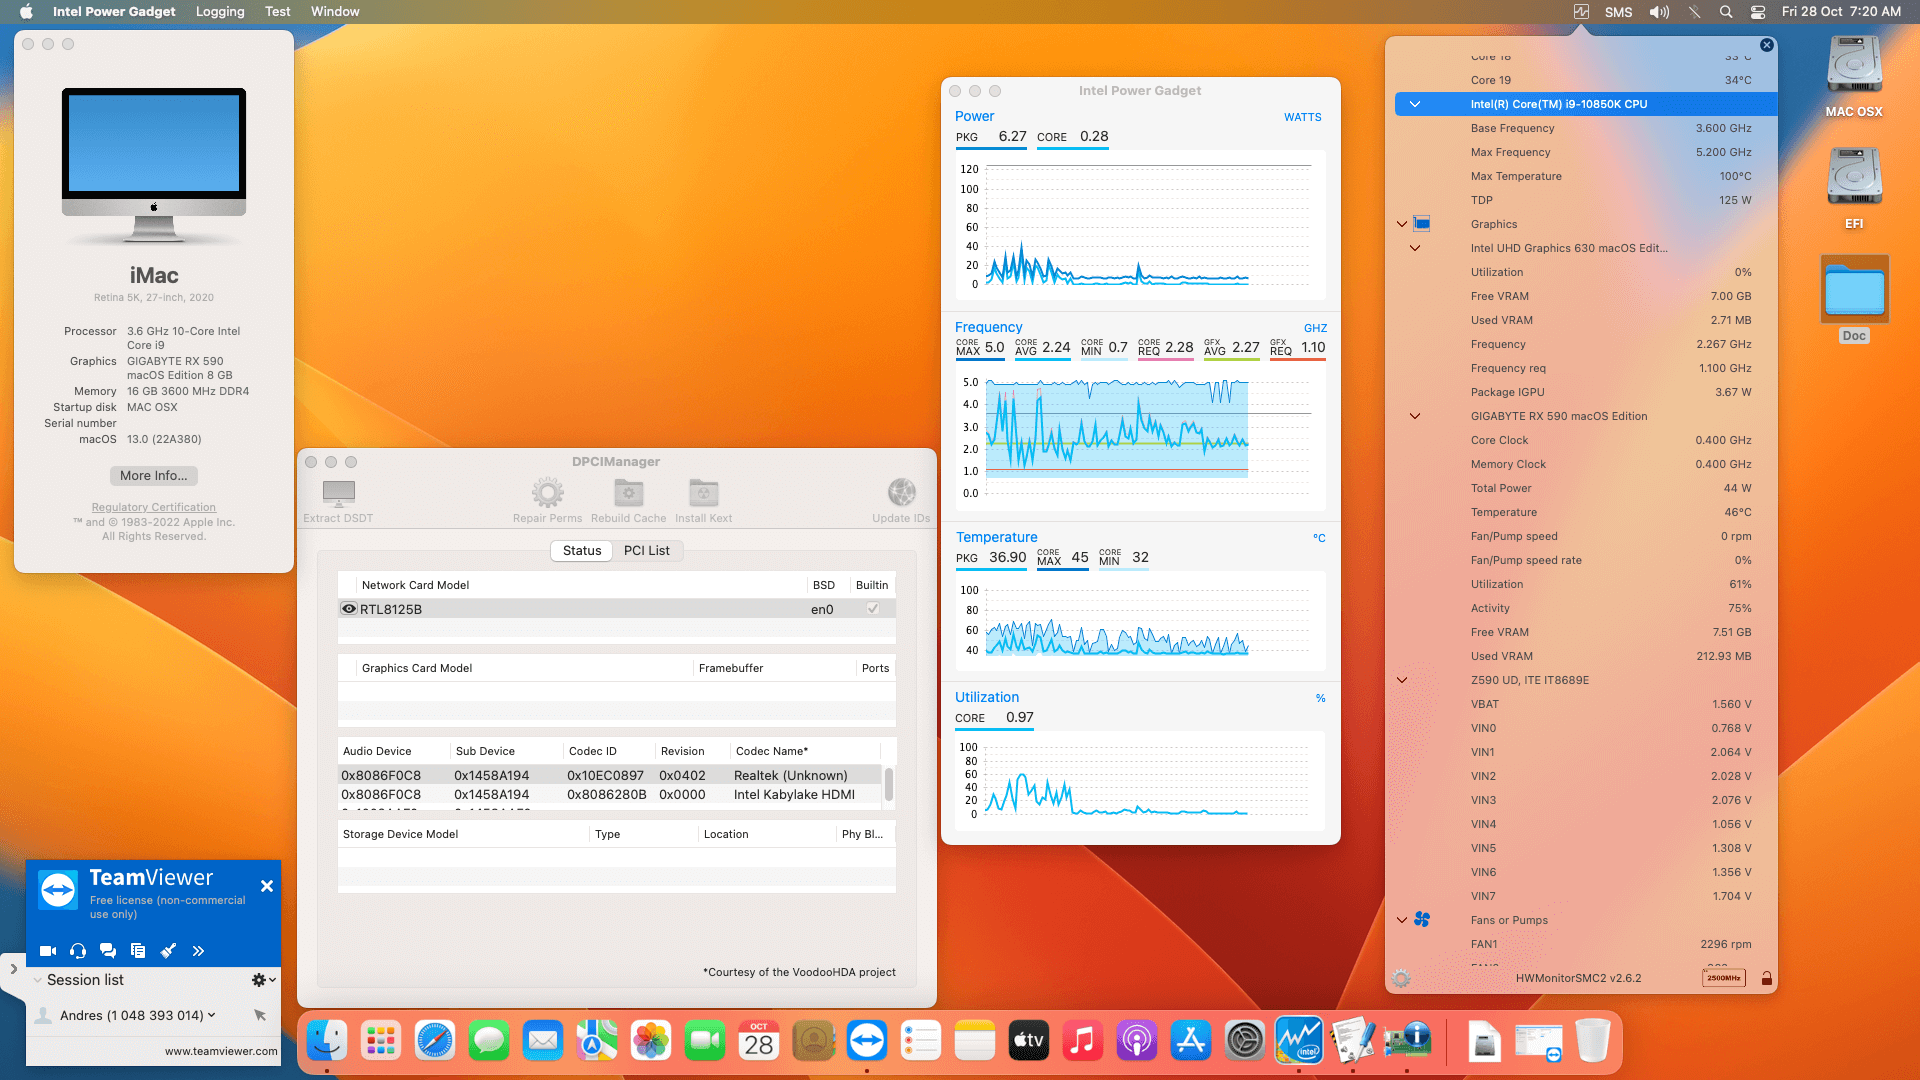Toggle the Builtin checkbox for RTL8125B

click(872, 608)
